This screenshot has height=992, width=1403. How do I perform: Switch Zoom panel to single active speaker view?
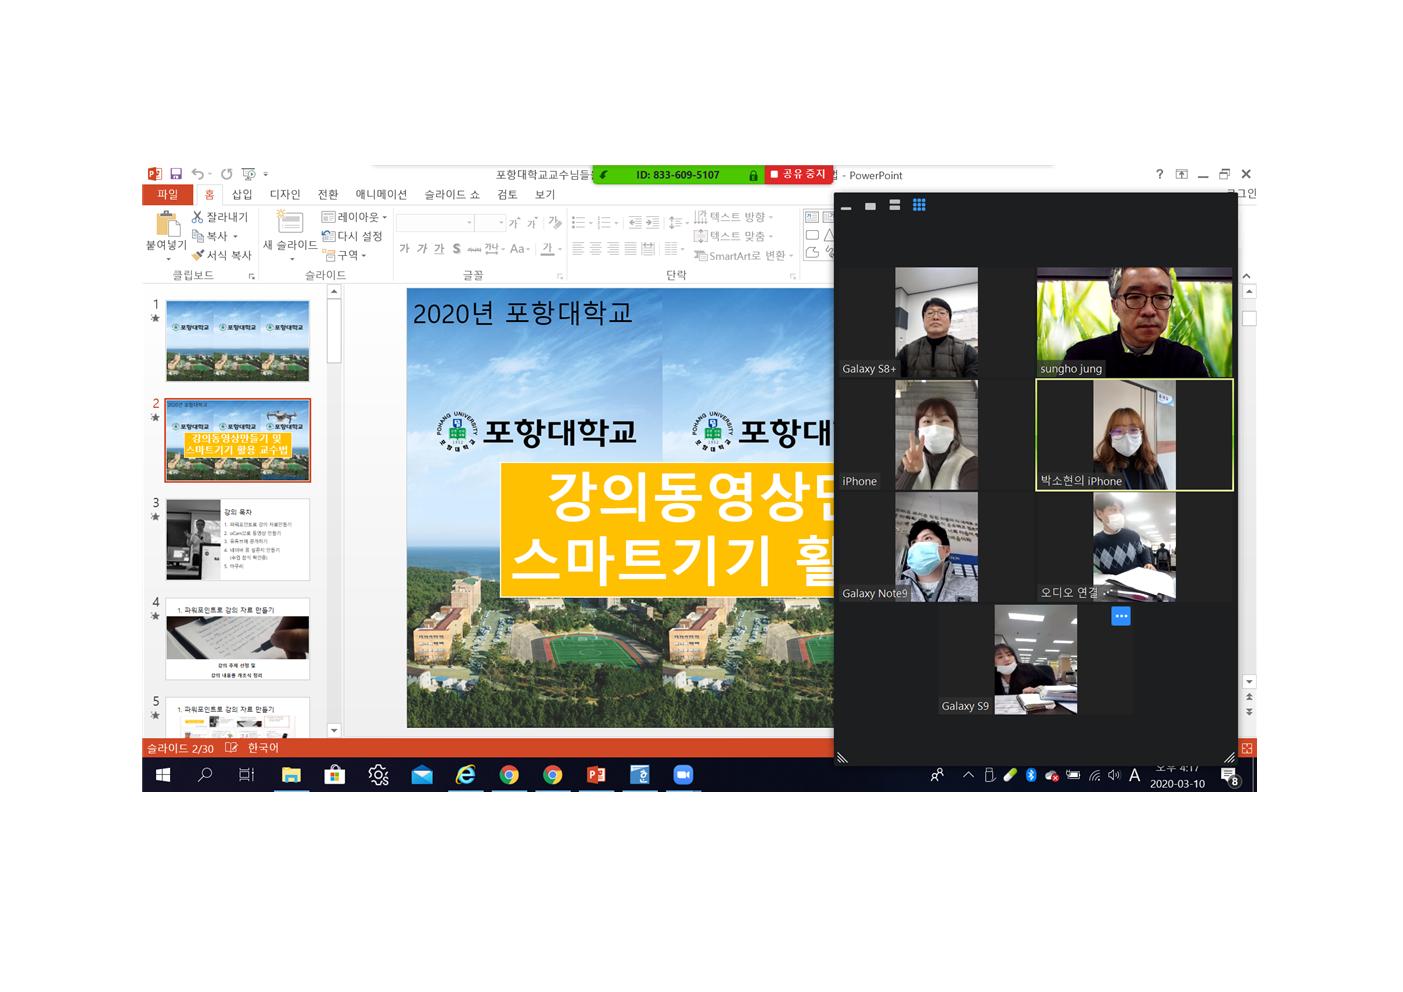coord(870,206)
